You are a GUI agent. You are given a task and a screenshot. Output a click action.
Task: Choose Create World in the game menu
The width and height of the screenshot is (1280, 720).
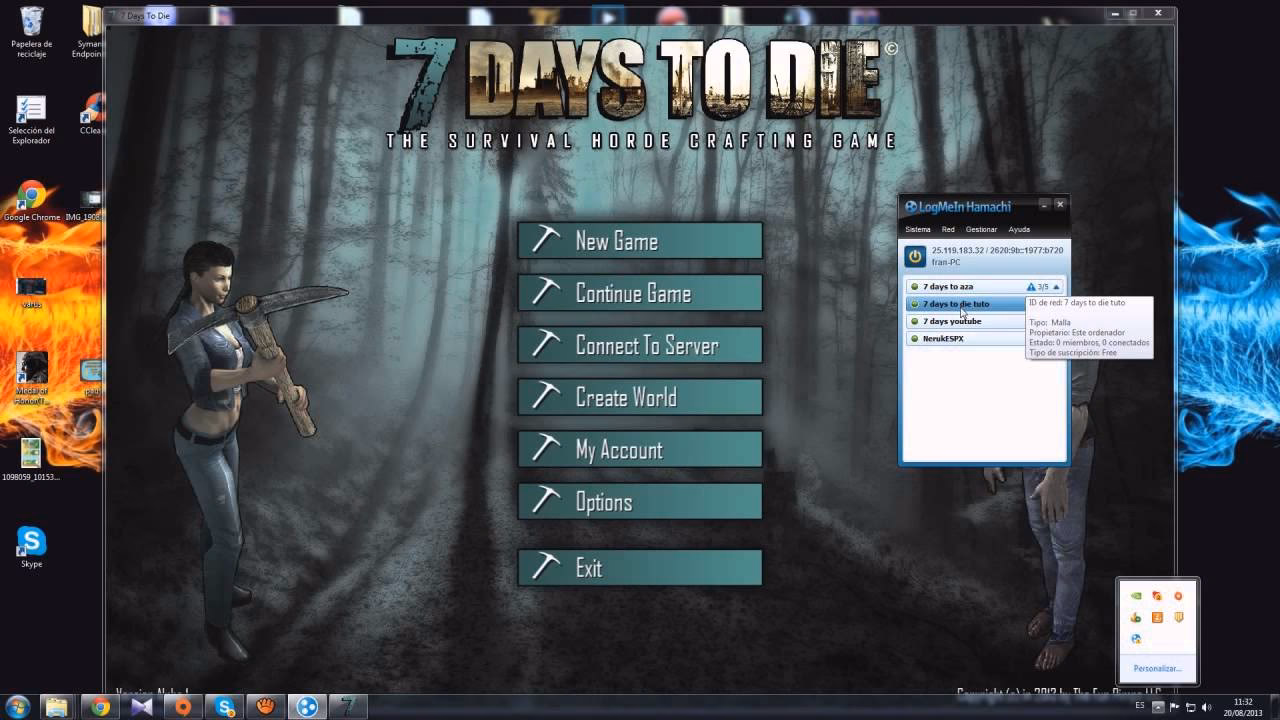(640, 397)
